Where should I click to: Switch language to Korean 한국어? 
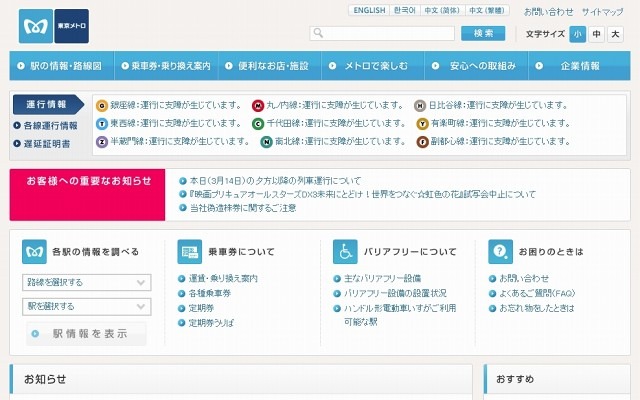(x=404, y=10)
